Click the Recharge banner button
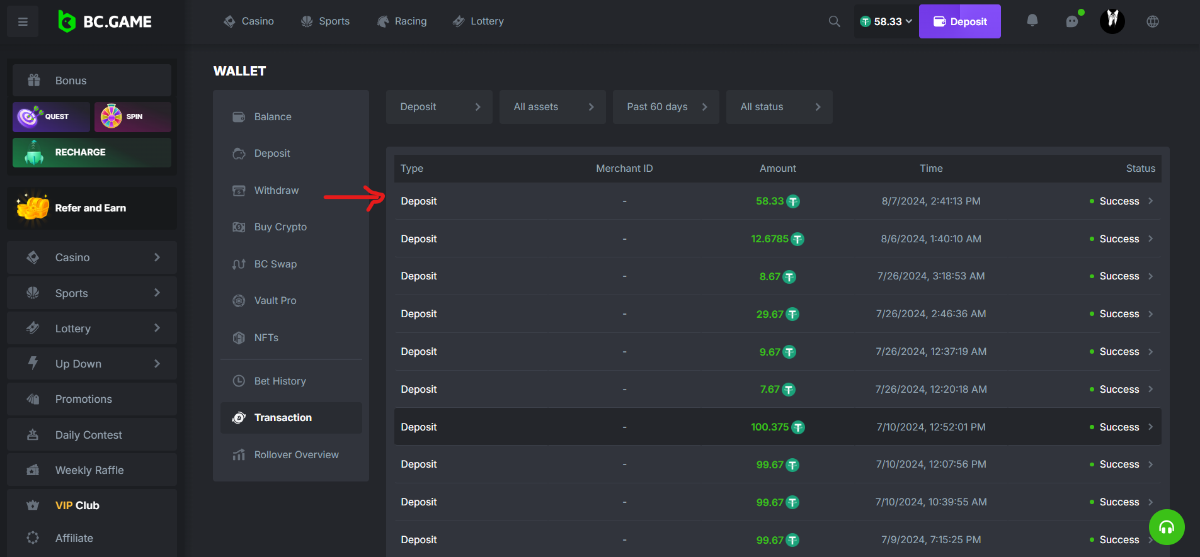 pos(92,152)
